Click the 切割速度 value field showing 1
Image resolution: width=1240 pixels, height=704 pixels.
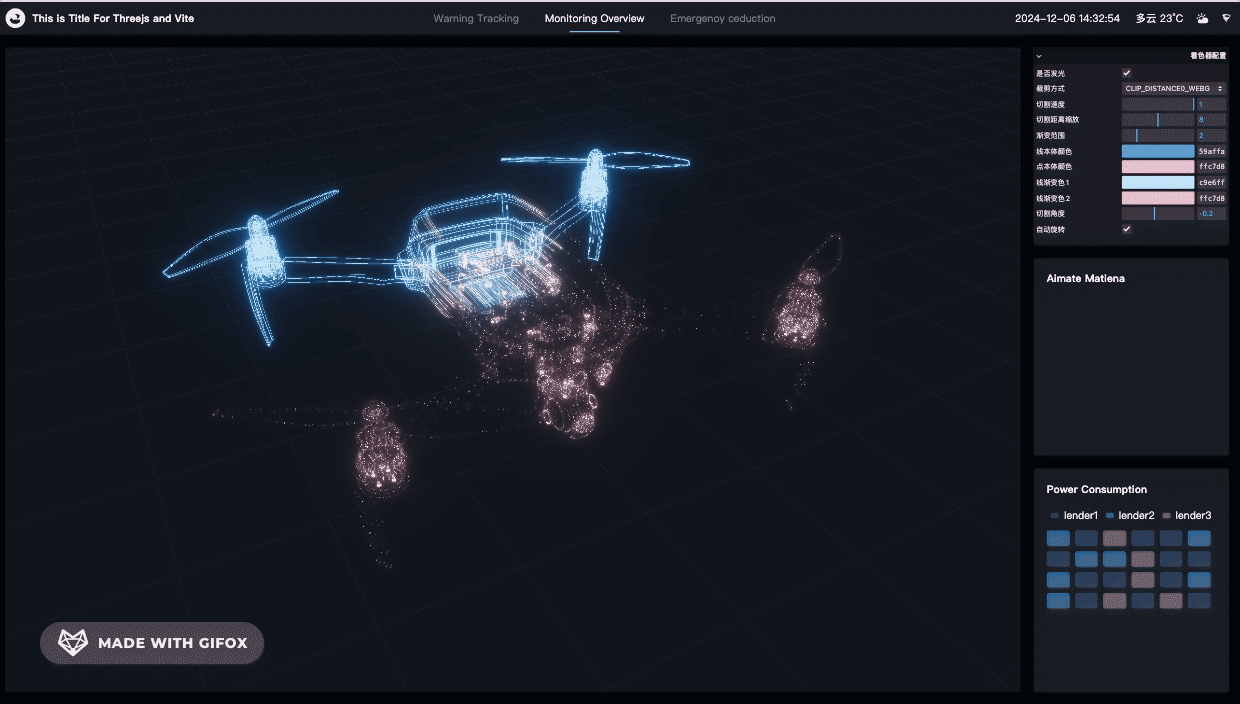pos(1211,104)
